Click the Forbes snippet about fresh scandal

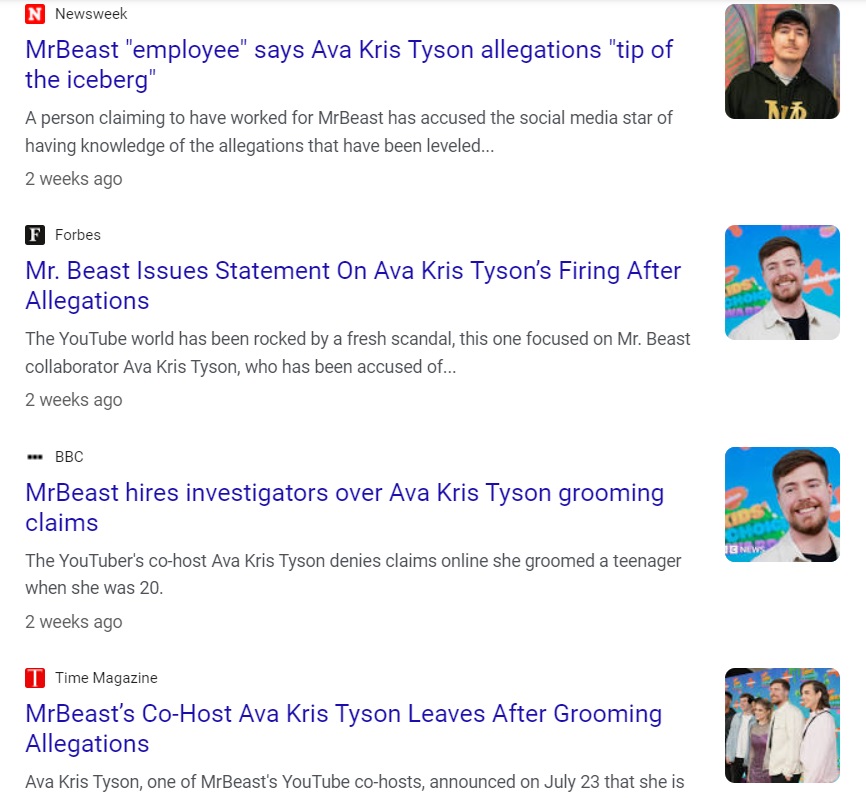(x=358, y=352)
